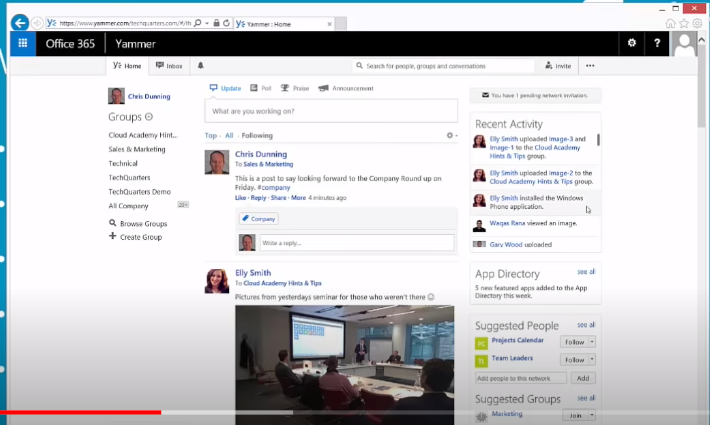Screen dimensions: 710x425
Task: Expand the Join dropdown for Marketing group
Action: (x=592, y=415)
